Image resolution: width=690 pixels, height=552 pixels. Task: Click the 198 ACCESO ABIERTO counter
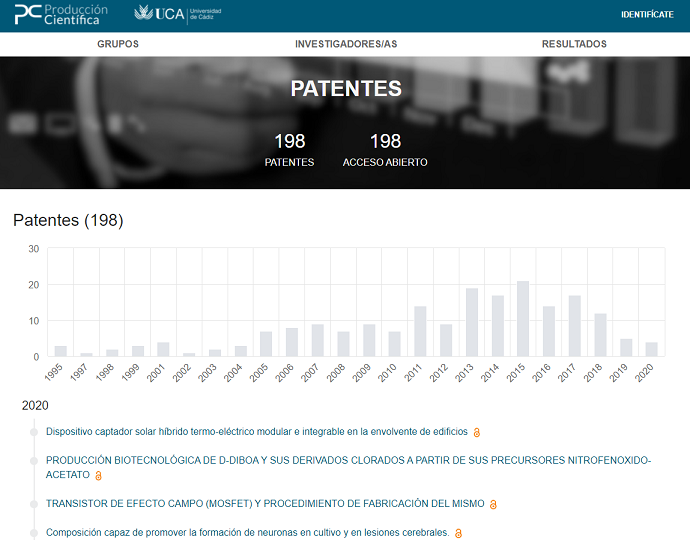[385, 150]
